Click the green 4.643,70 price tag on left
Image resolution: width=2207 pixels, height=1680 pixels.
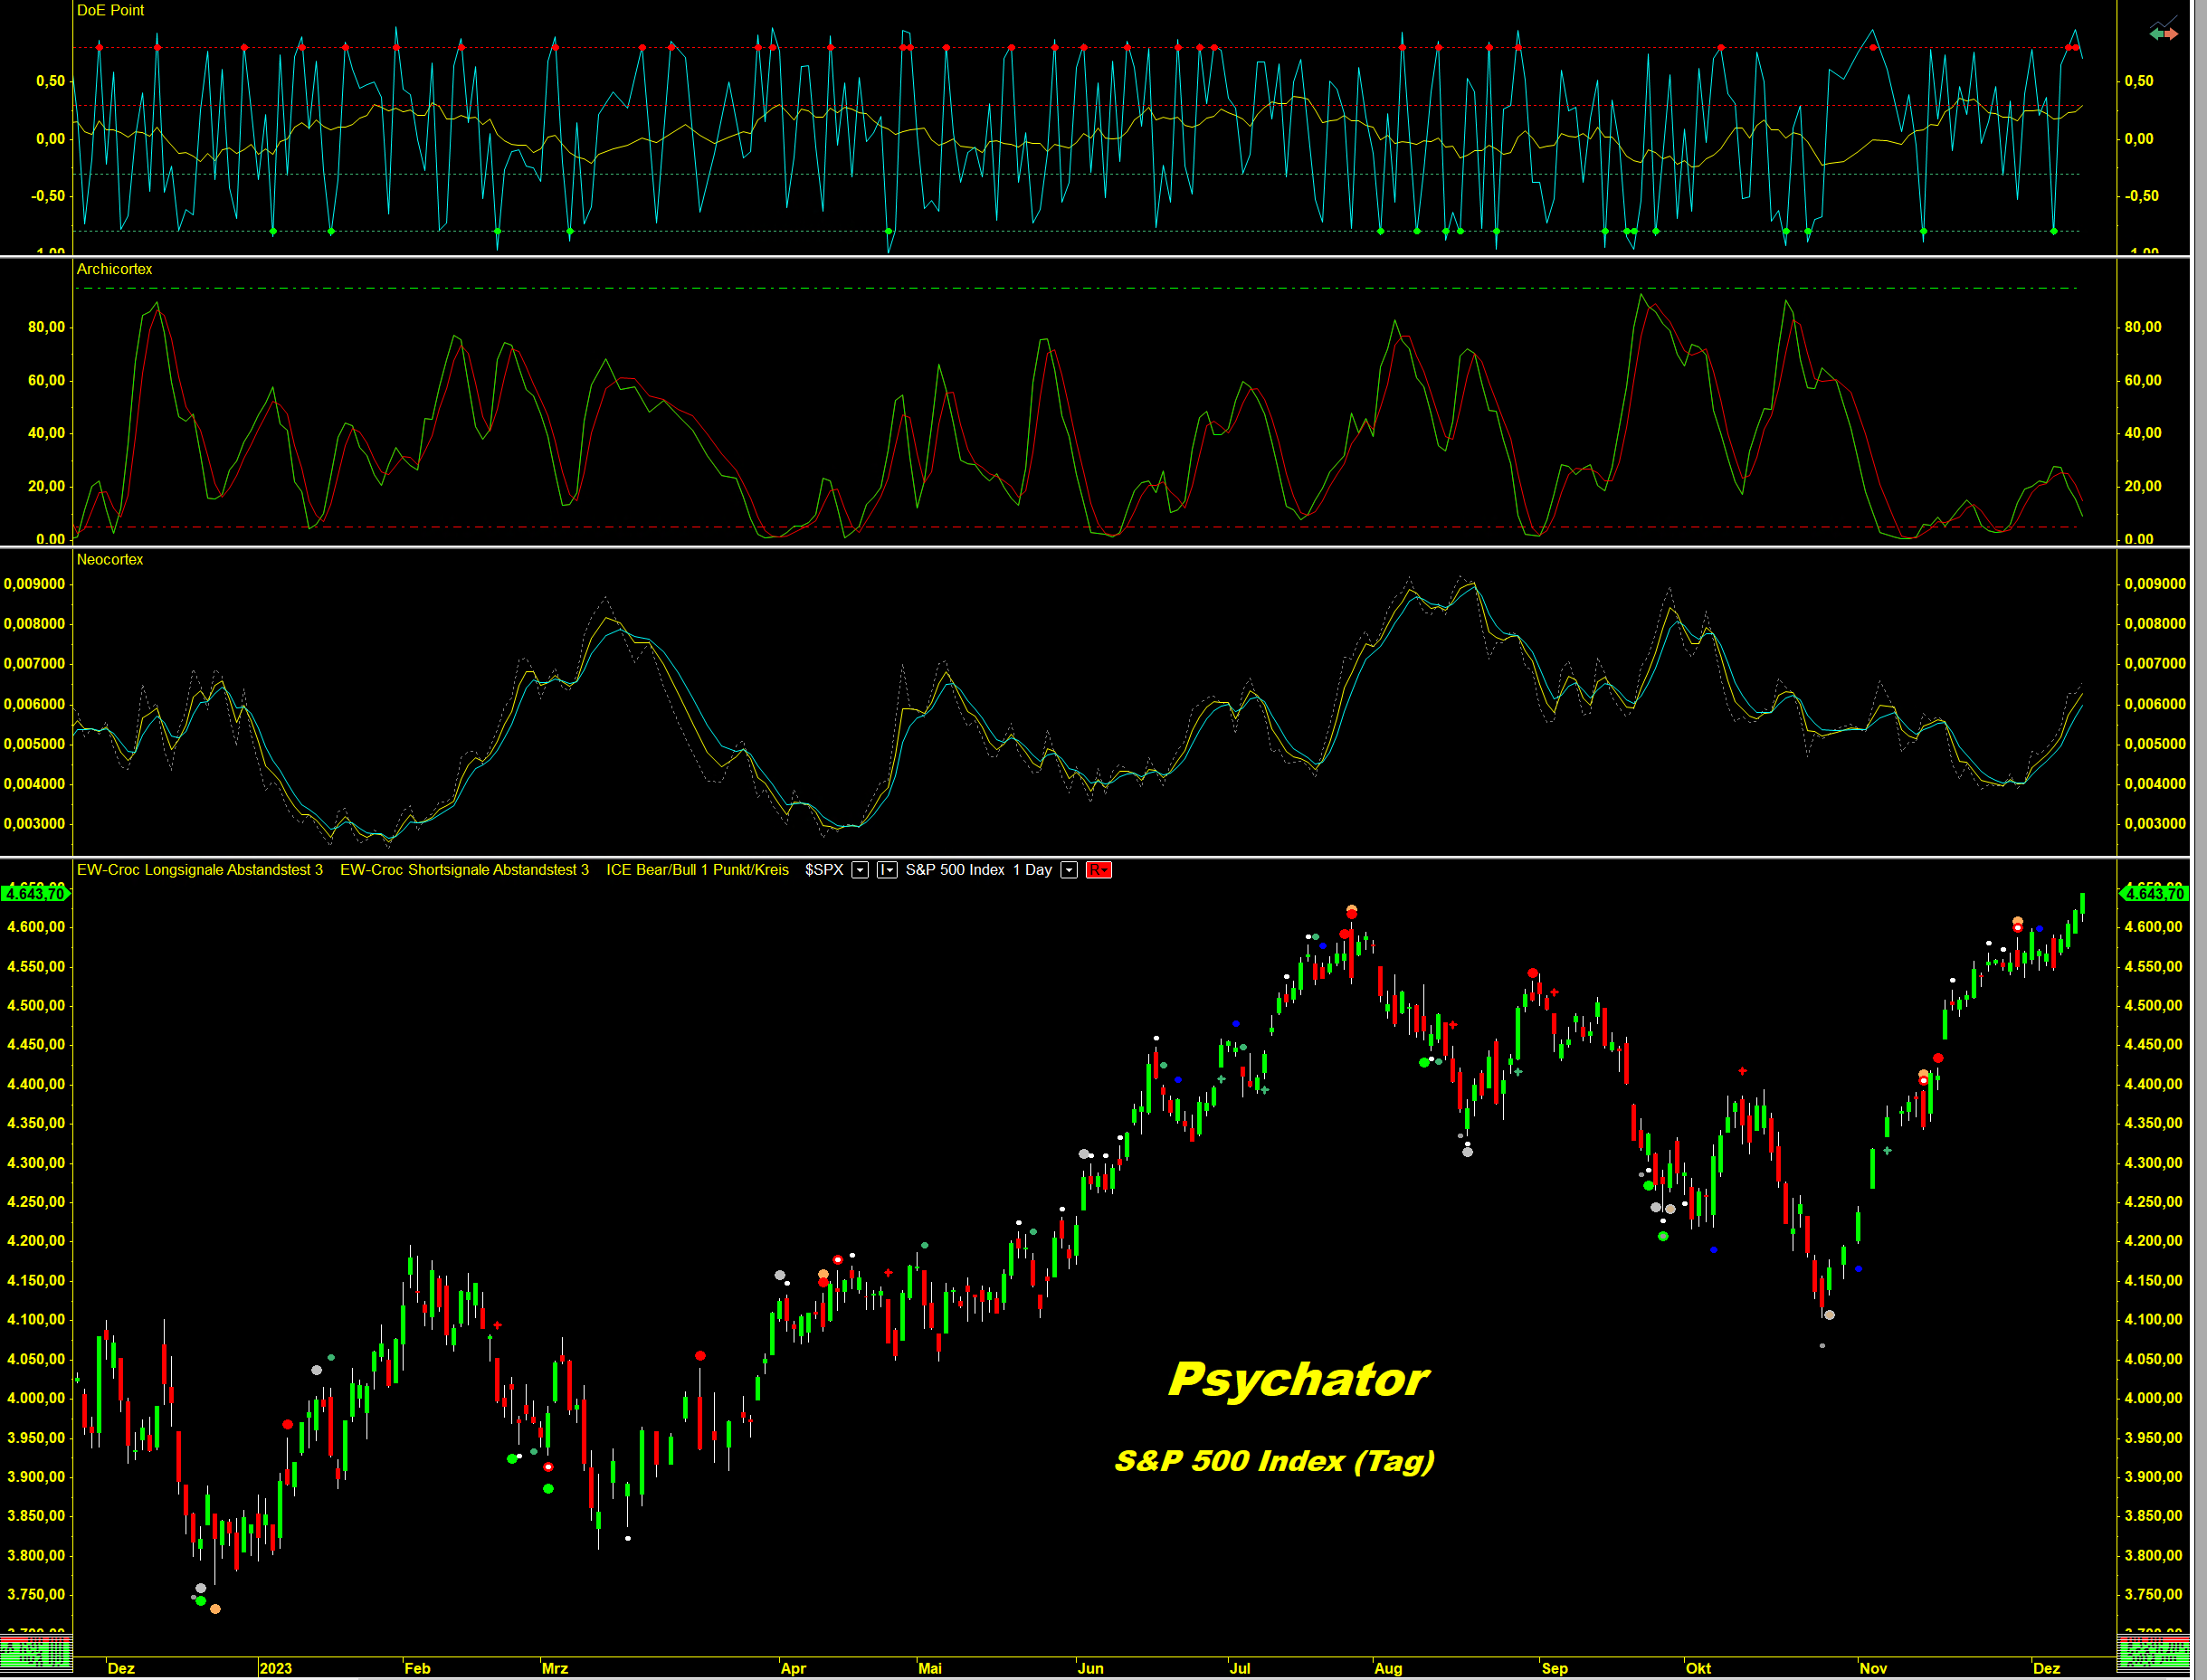[x=35, y=893]
